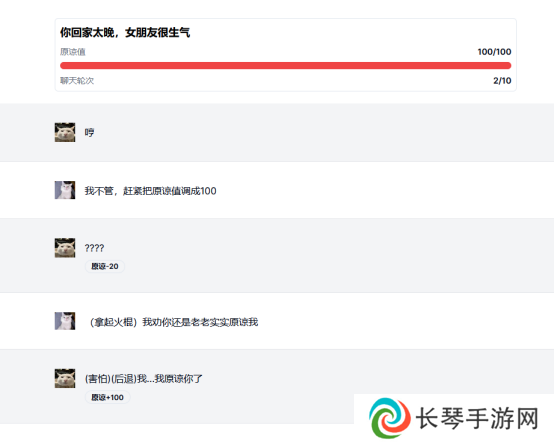Click the user avatar beside 我不管 message
This screenshot has height=444, width=554.
(65, 190)
